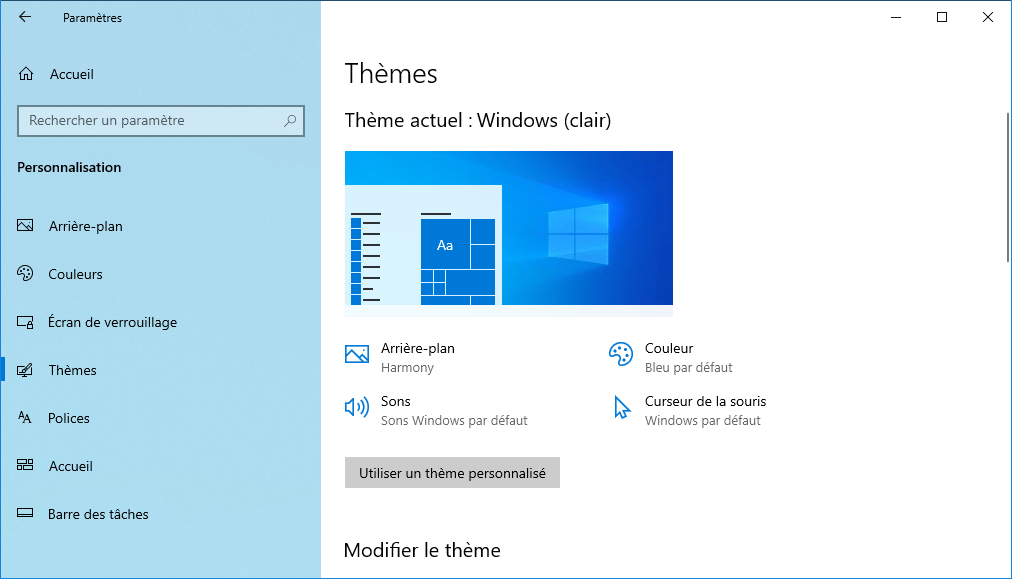Open Sons Windows par défaut link
The width and height of the screenshot is (1012, 579).
coord(436,411)
